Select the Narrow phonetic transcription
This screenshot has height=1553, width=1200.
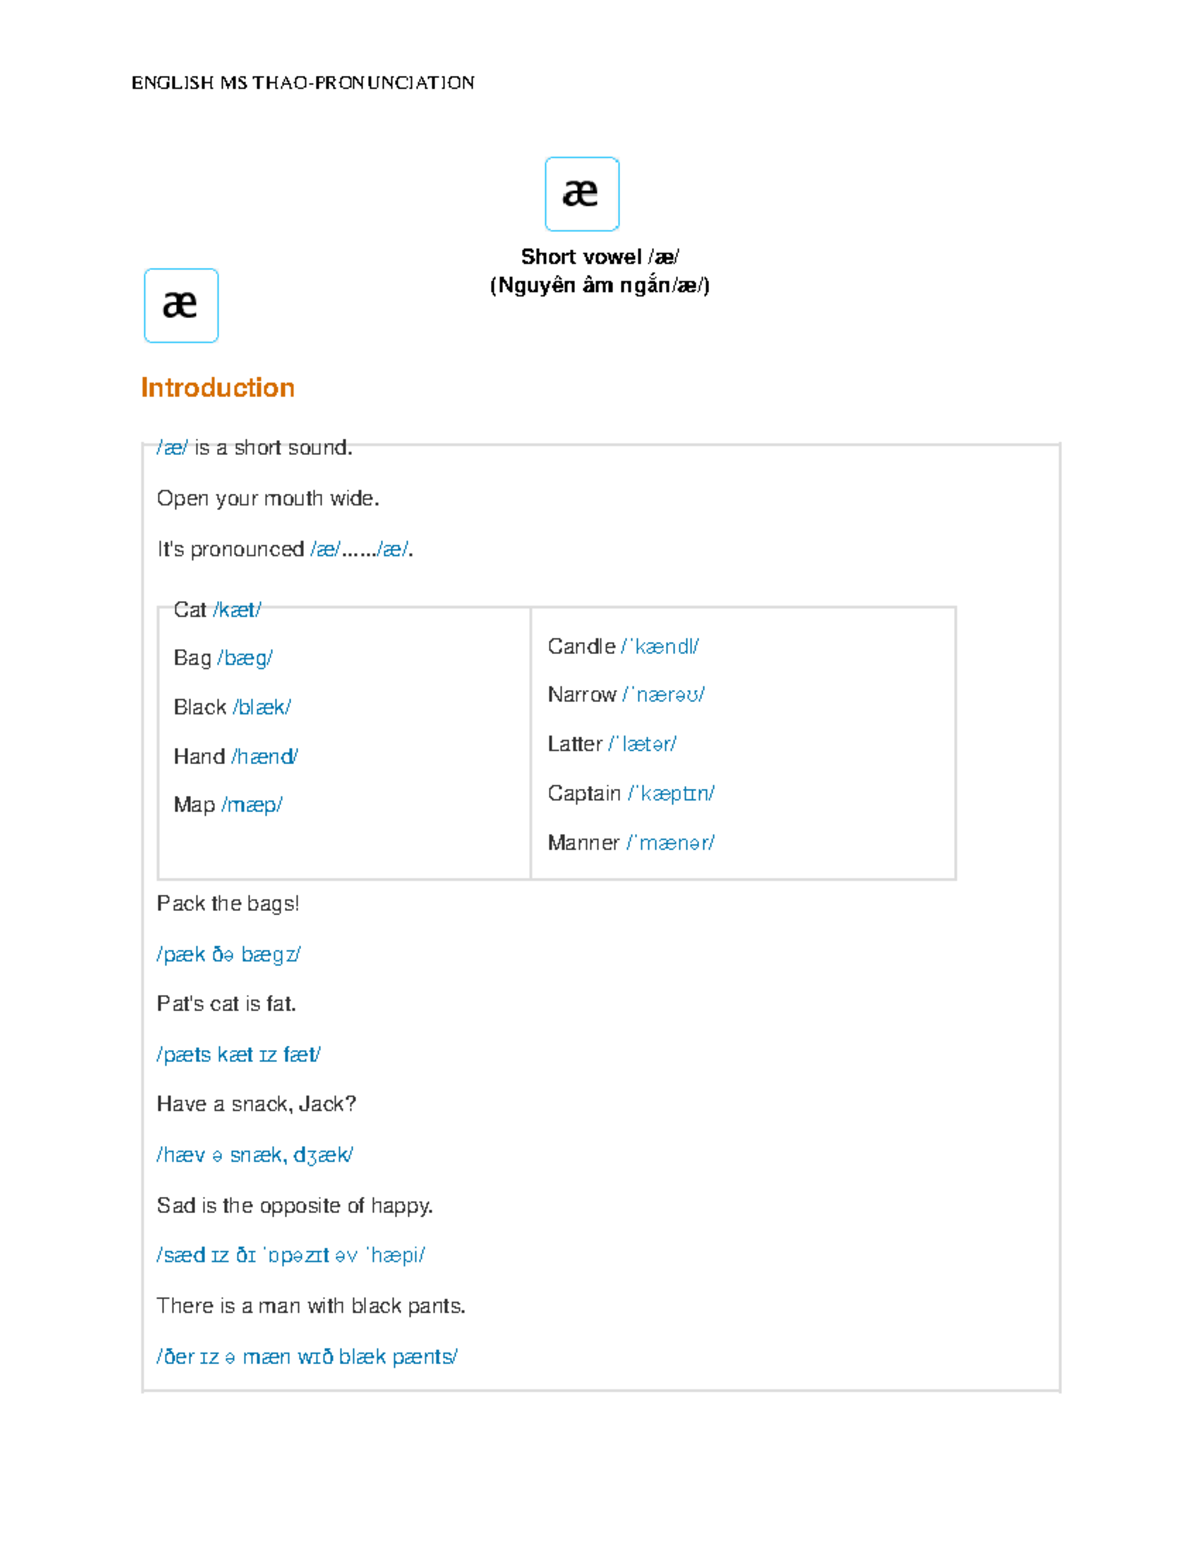tap(664, 695)
